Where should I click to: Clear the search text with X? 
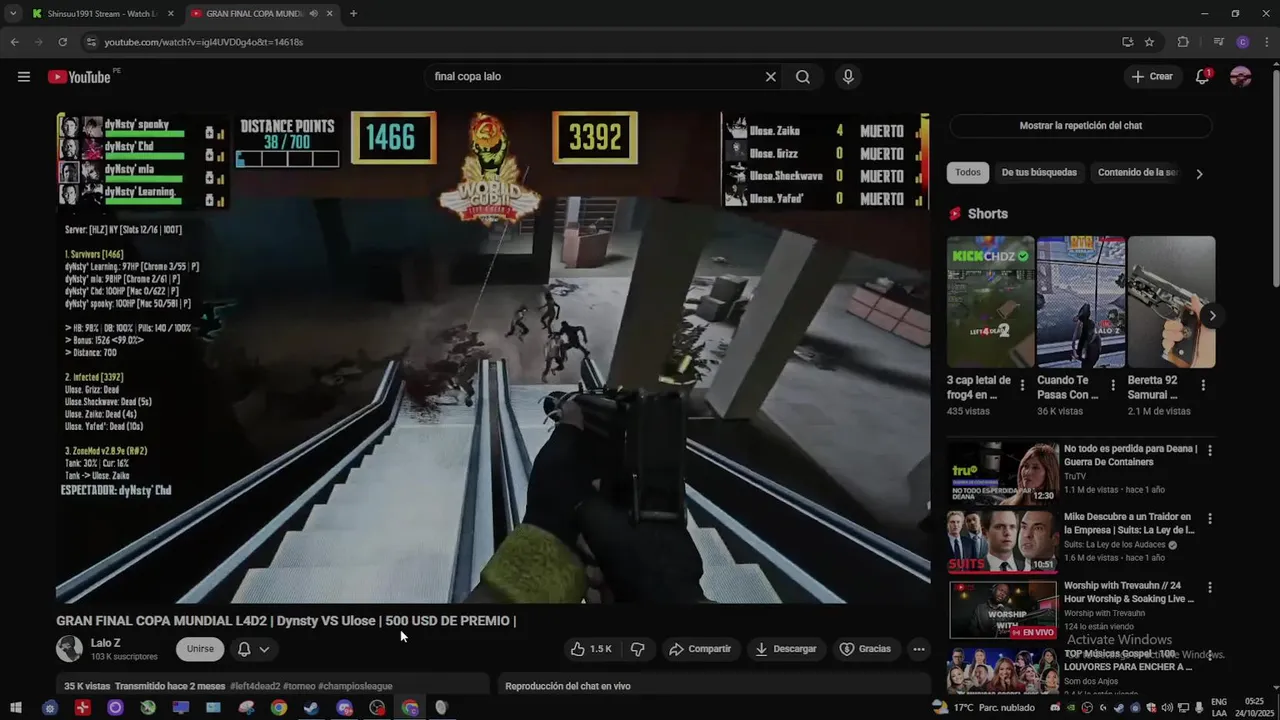point(771,77)
